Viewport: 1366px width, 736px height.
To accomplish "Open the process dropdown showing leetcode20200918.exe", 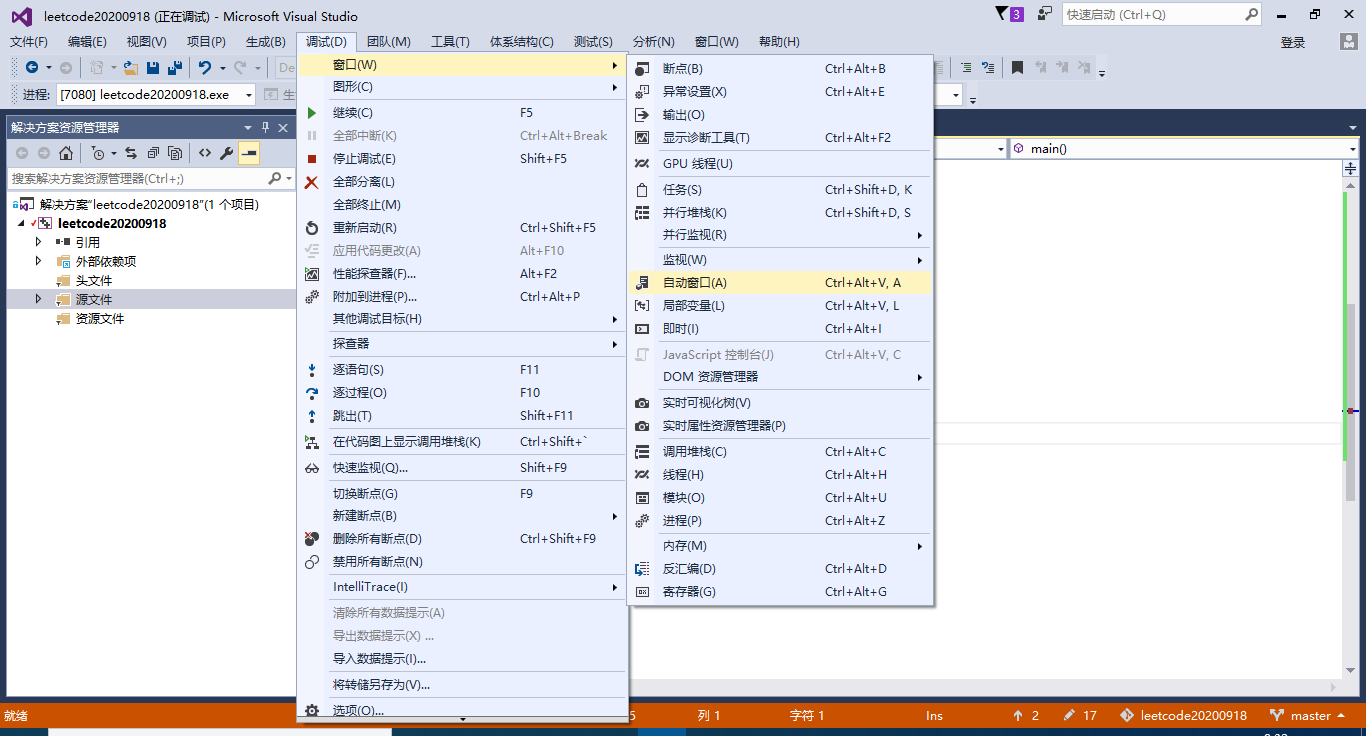I will (x=247, y=93).
